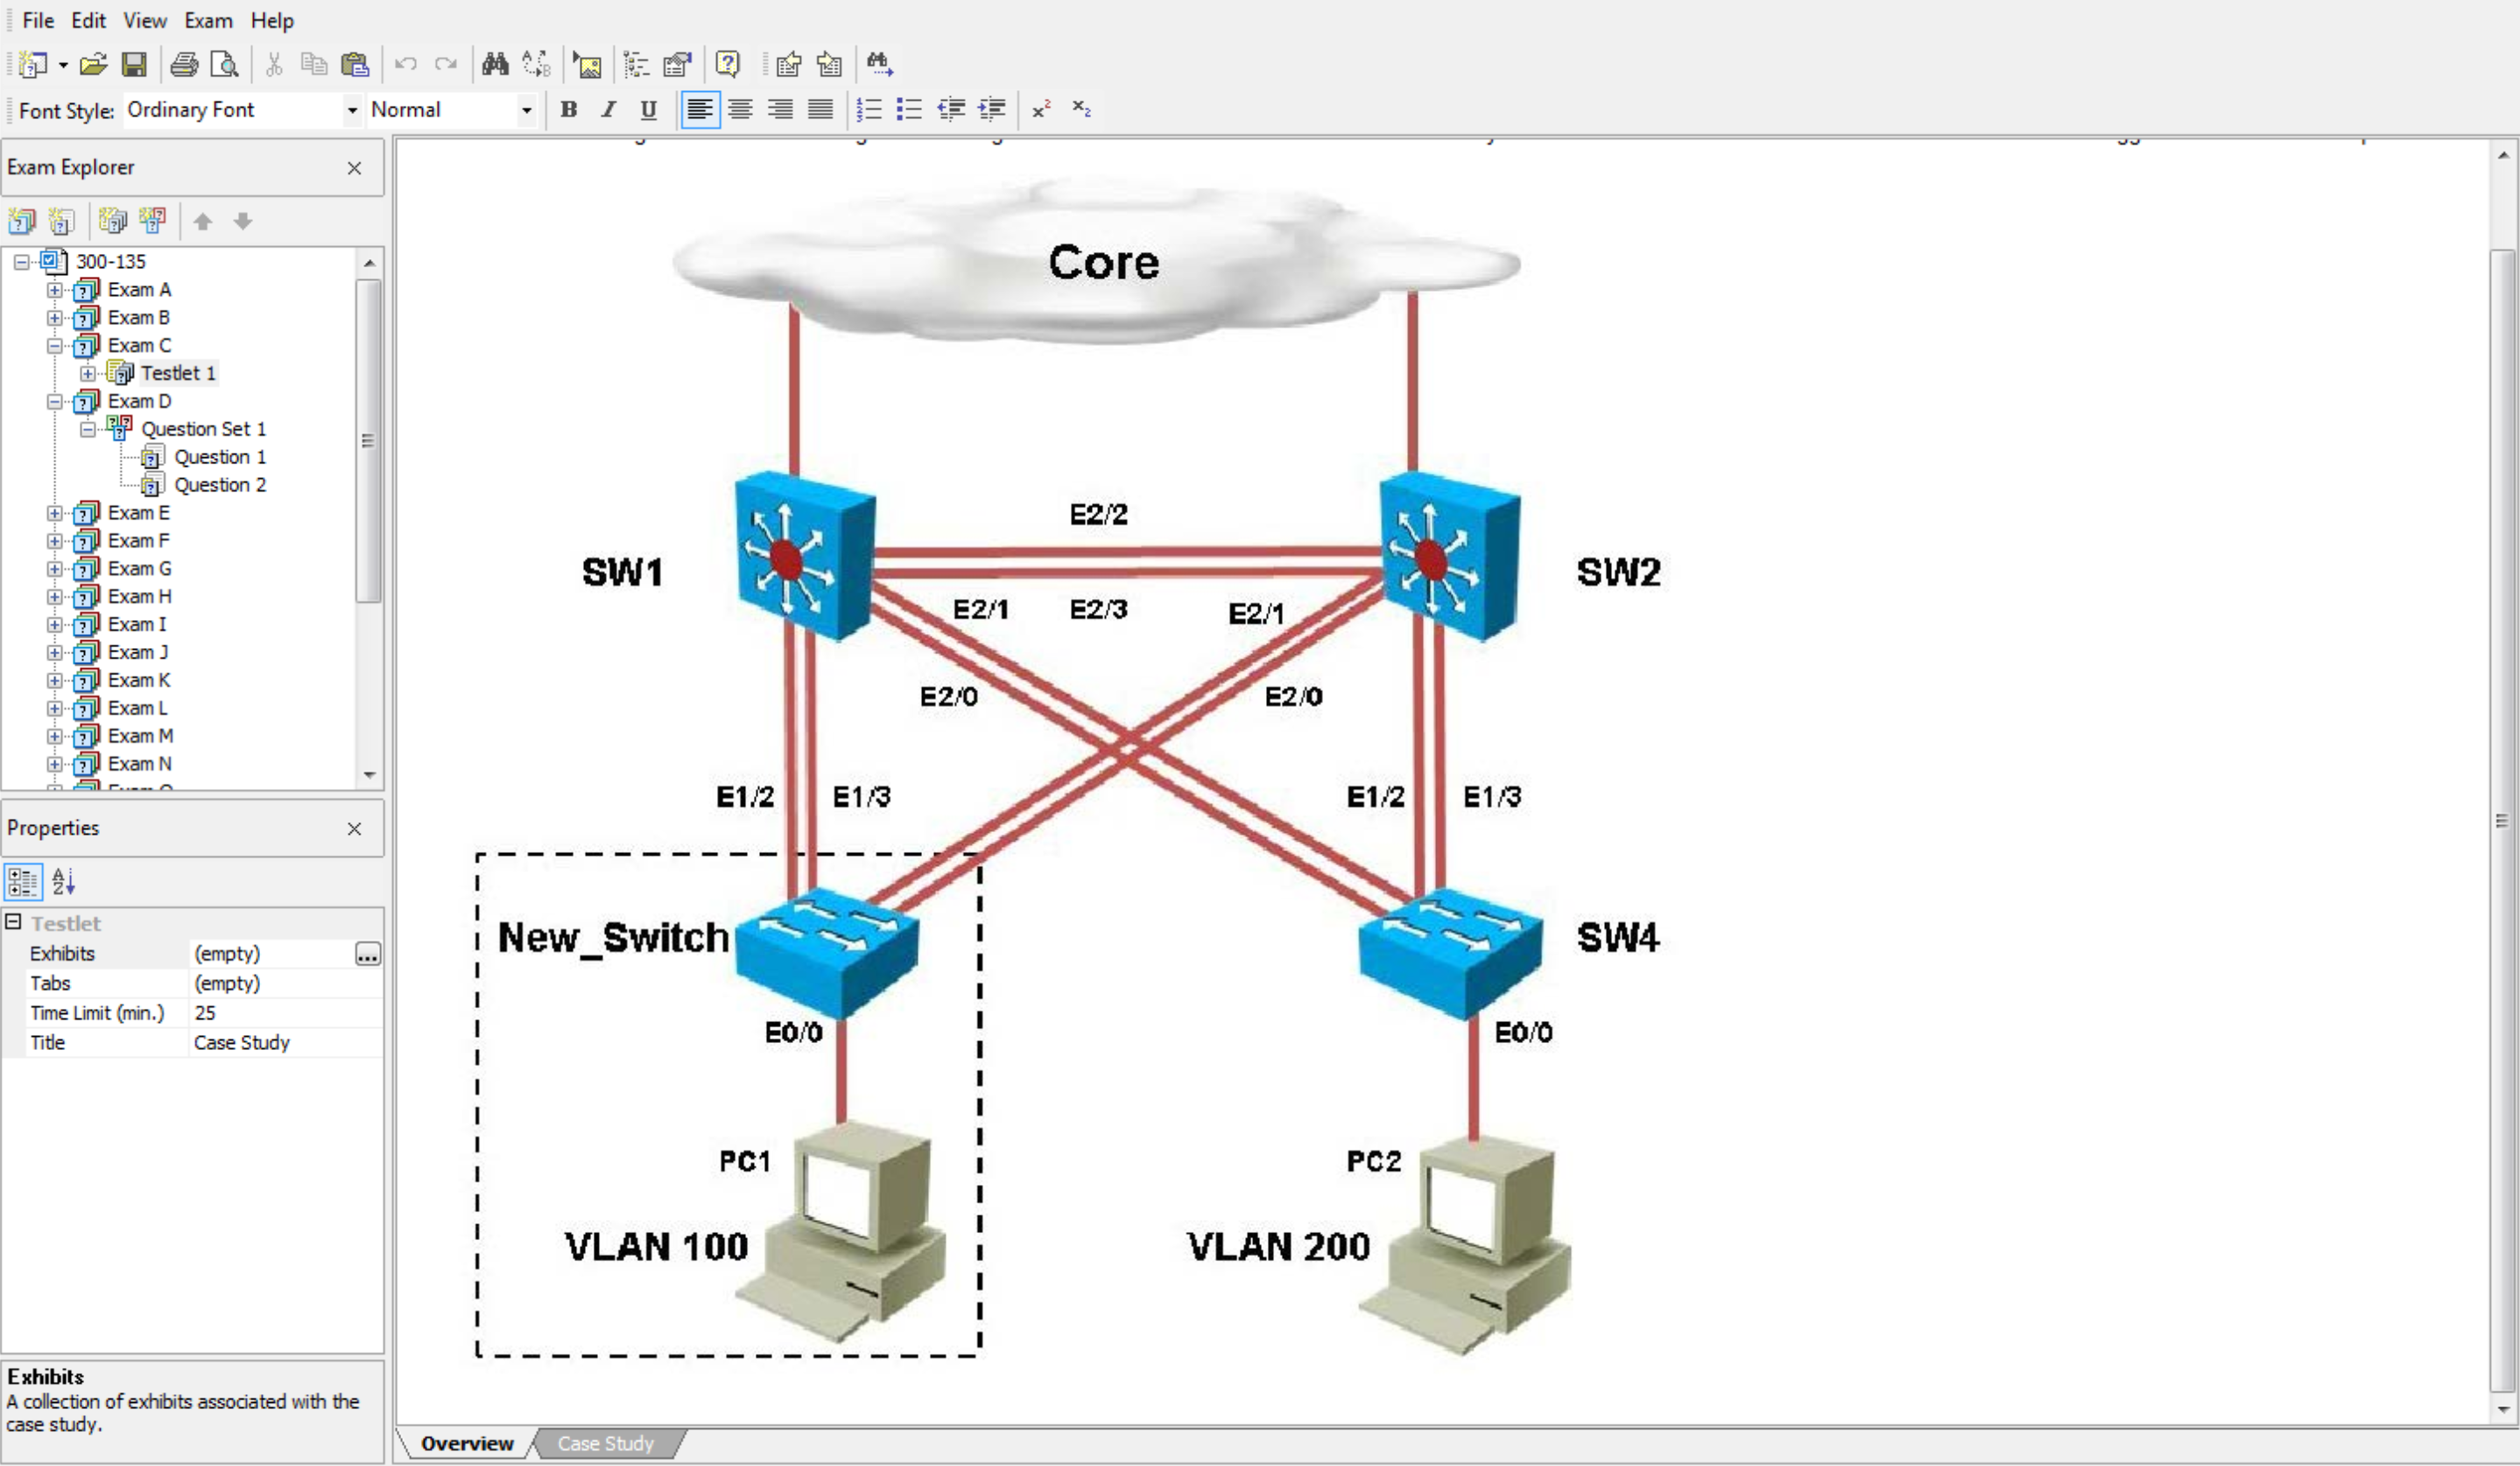The height and width of the screenshot is (1466, 2520).
Task: Click Question 1 tree item
Action: pyautogui.click(x=216, y=455)
